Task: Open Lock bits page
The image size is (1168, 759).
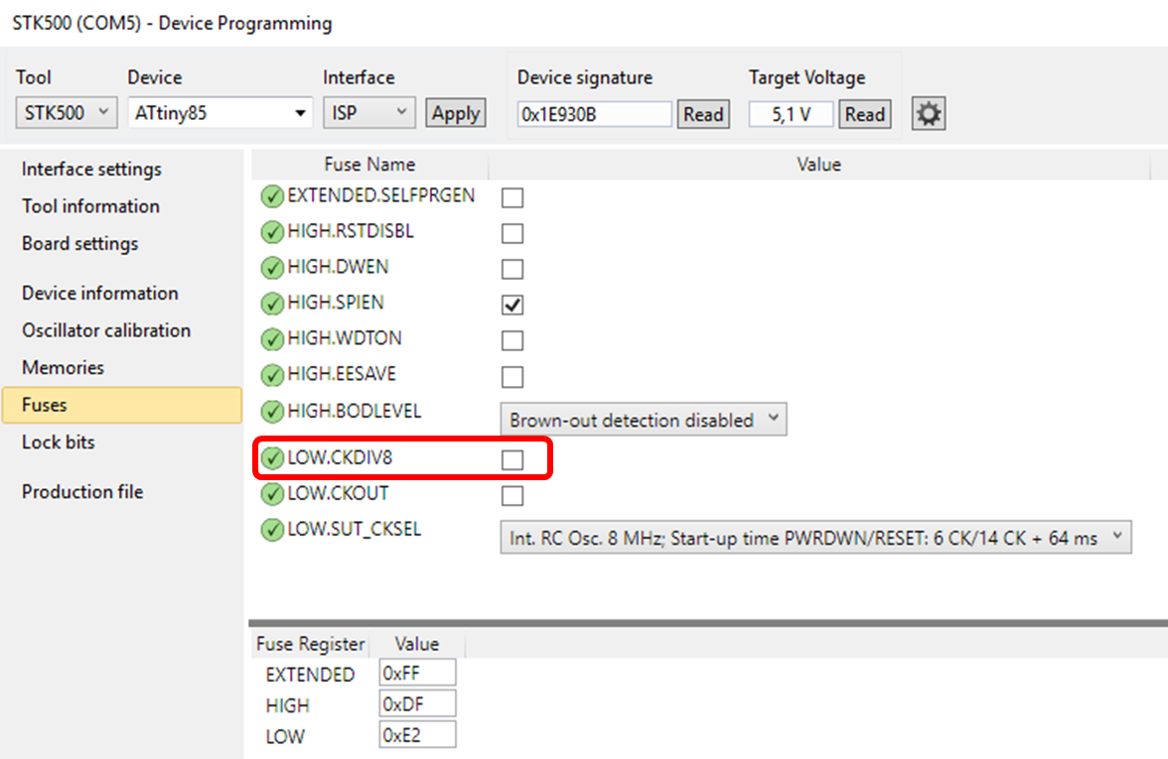Action: pyautogui.click(x=58, y=442)
